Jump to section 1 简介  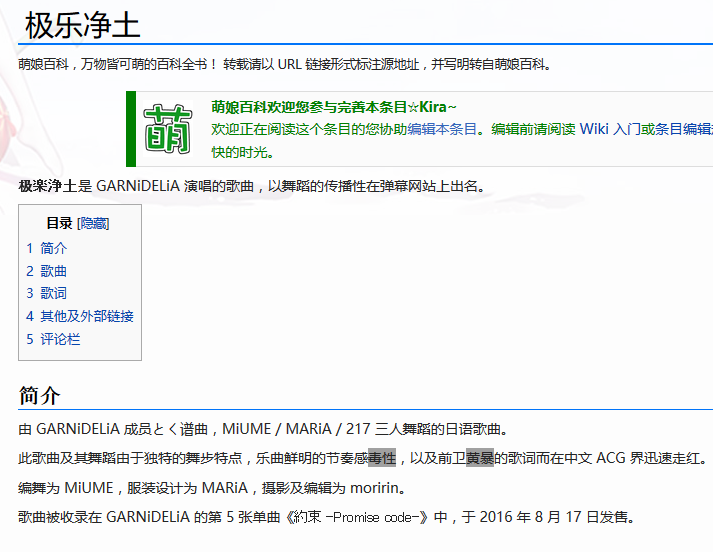point(46,248)
